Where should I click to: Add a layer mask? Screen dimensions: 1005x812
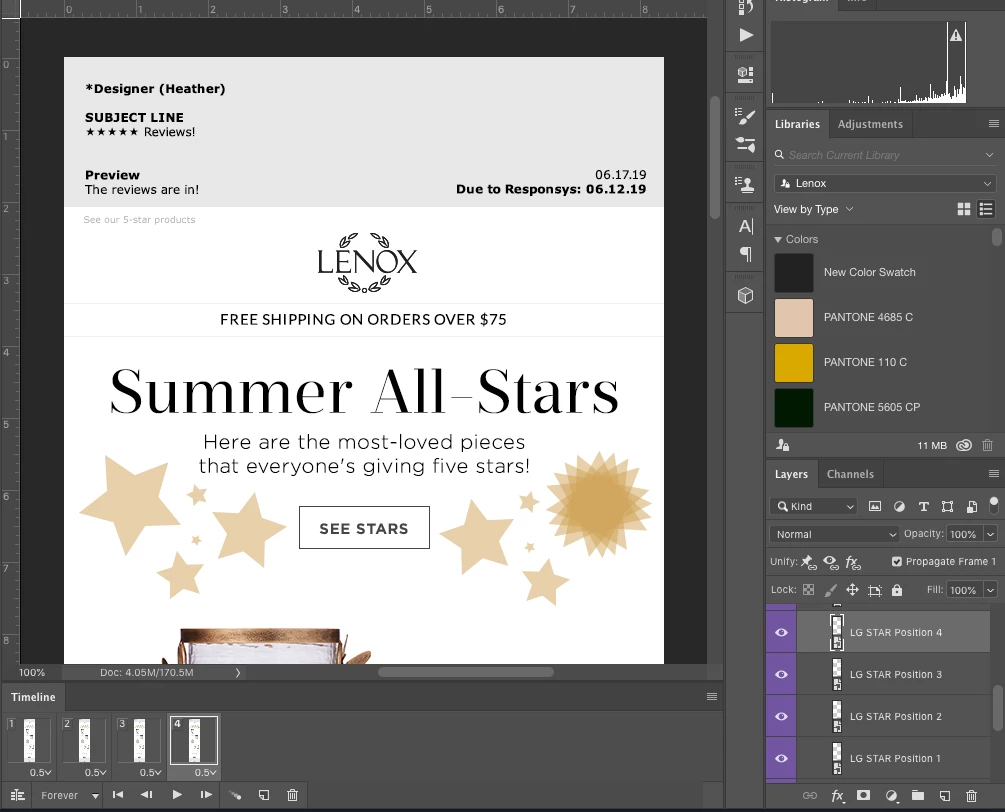[863, 795]
